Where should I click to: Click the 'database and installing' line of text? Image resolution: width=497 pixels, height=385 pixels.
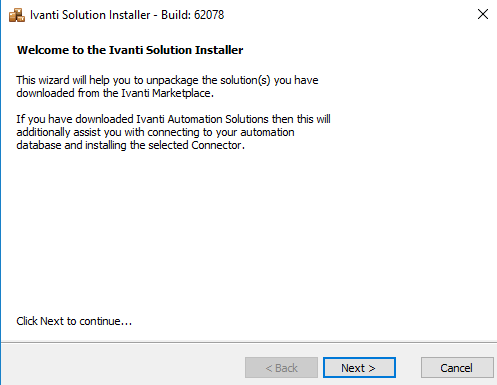(71, 145)
